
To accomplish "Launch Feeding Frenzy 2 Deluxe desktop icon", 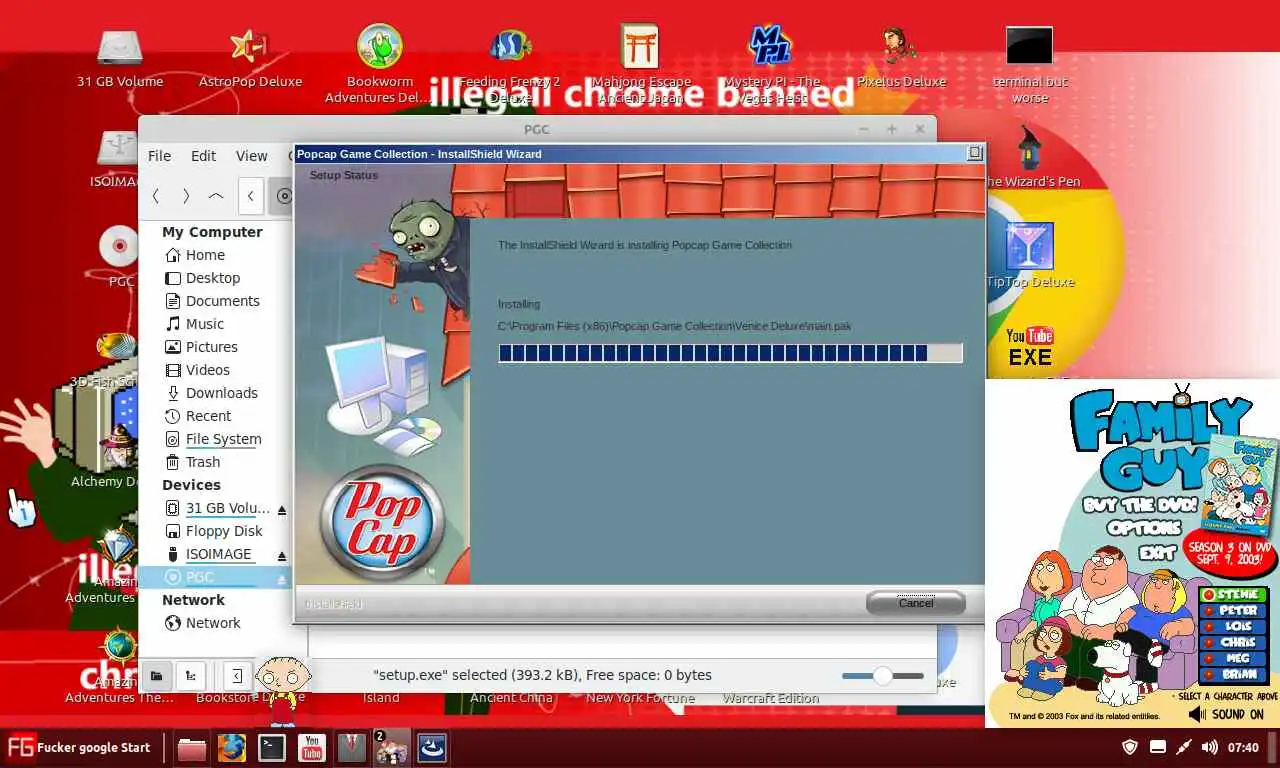I will [510, 64].
